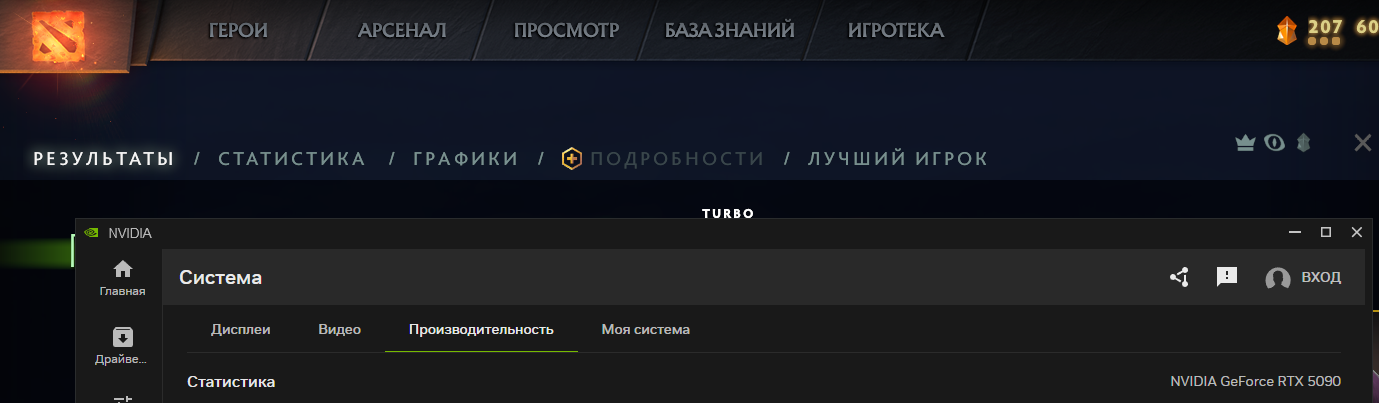The height and width of the screenshot is (403, 1379).
Task: Close the Dota match results screen
Action: (1362, 143)
